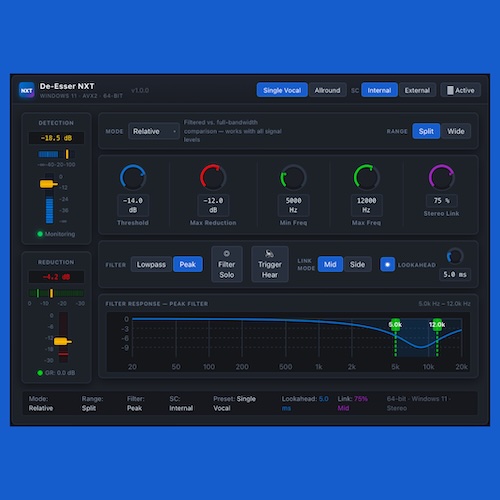500x500 pixels.
Task: Click the 5000 Hz value field
Action: (293, 205)
